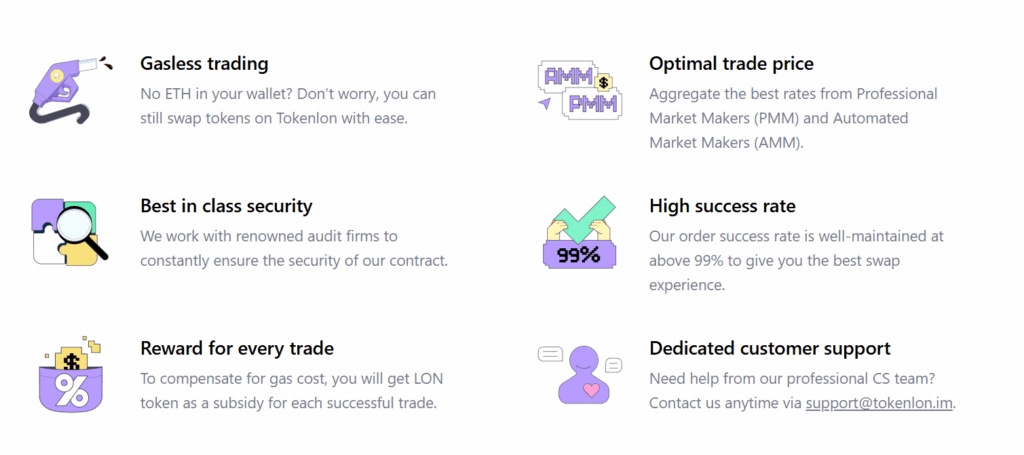The width and height of the screenshot is (1024, 455).
Task: Click the High success rate heading
Action: tap(722, 206)
